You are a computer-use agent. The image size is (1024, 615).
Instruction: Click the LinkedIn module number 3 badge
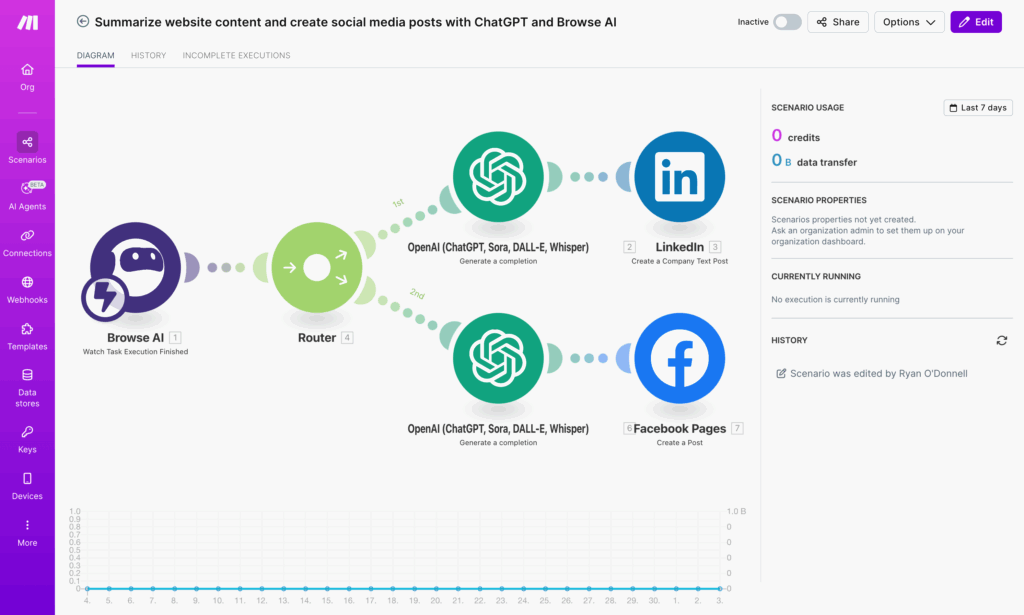[715, 247]
